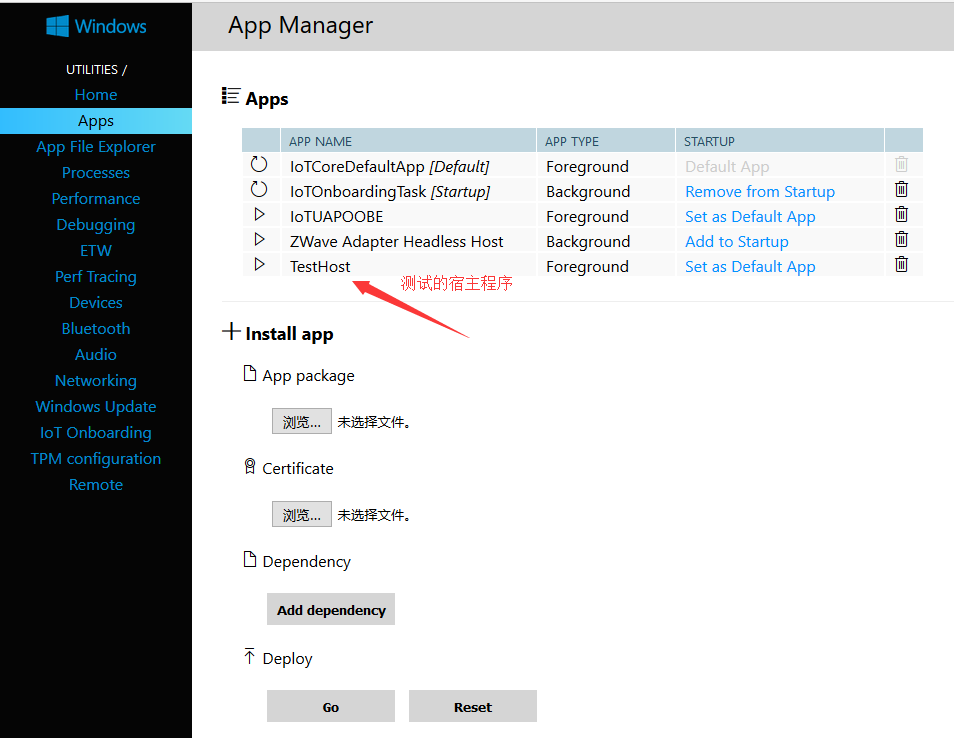The width and height of the screenshot is (954, 738).
Task: Set IoTUAPOOBE as Default App
Action: pos(750,217)
